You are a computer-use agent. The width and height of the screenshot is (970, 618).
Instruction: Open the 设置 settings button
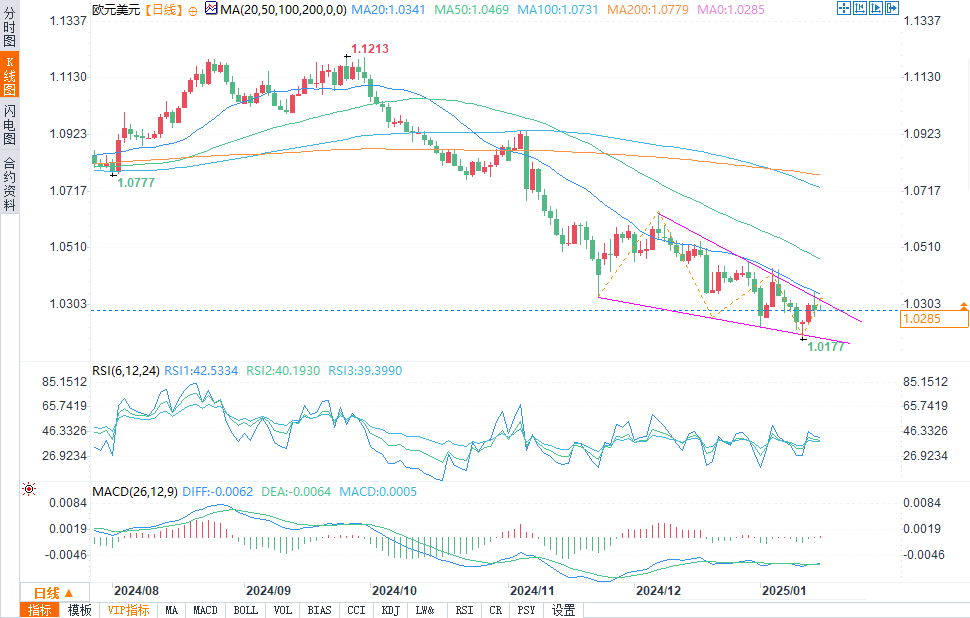click(x=563, y=610)
